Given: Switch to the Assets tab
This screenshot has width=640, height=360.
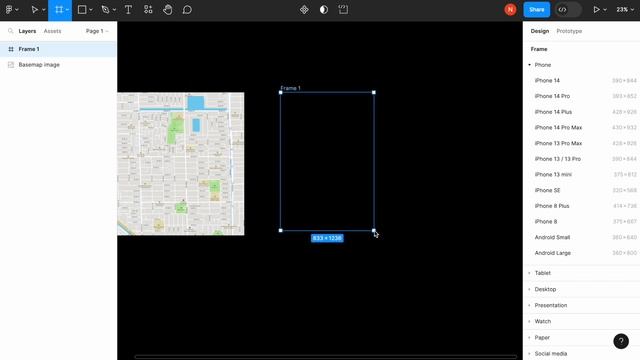Looking at the screenshot, I should (x=52, y=31).
